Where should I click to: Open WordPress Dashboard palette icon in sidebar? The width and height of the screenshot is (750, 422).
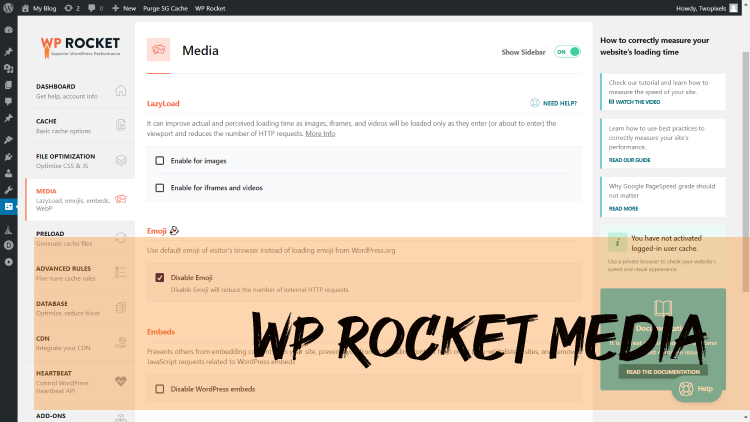click(9, 30)
